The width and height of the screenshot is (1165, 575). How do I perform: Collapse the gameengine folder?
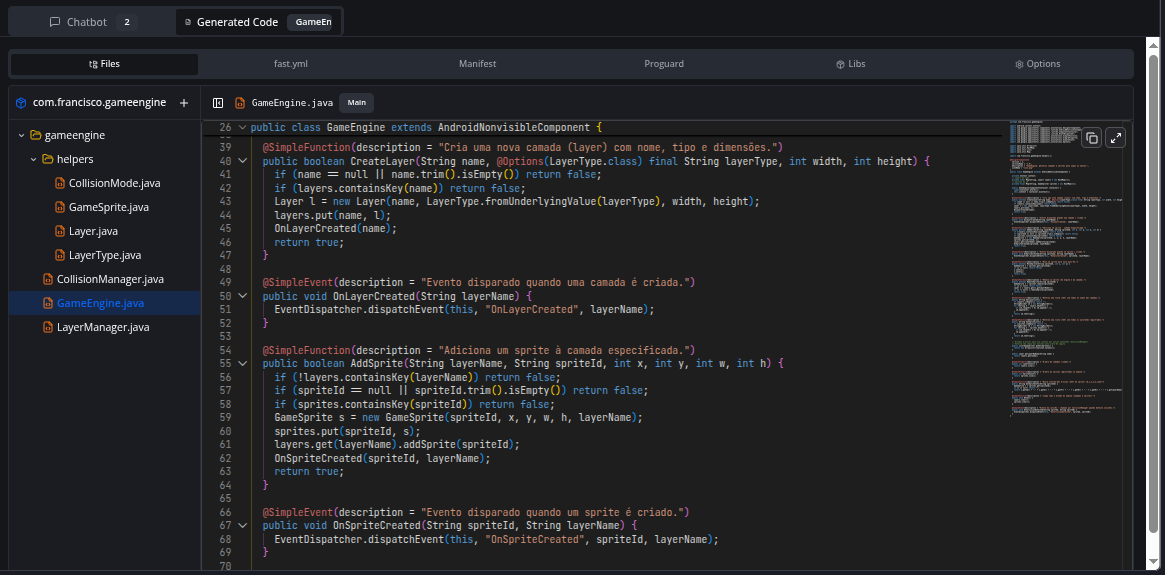point(21,135)
